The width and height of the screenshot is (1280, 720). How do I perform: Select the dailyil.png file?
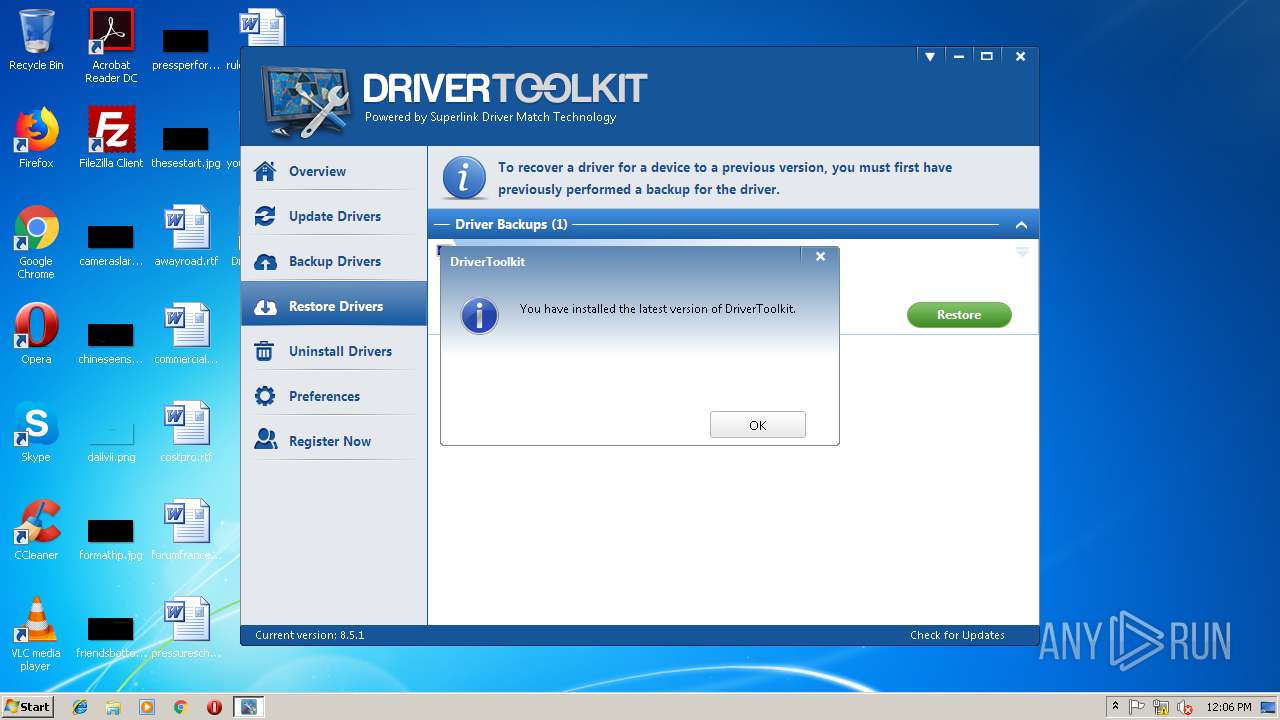[111, 438]
